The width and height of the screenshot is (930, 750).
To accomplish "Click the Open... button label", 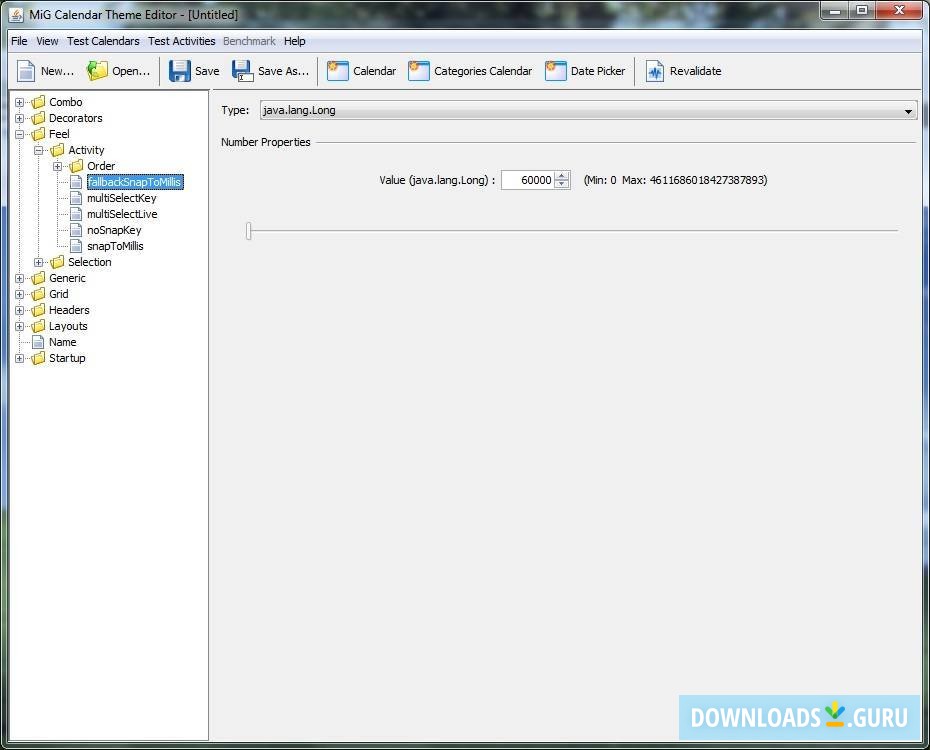I will 131,71.
